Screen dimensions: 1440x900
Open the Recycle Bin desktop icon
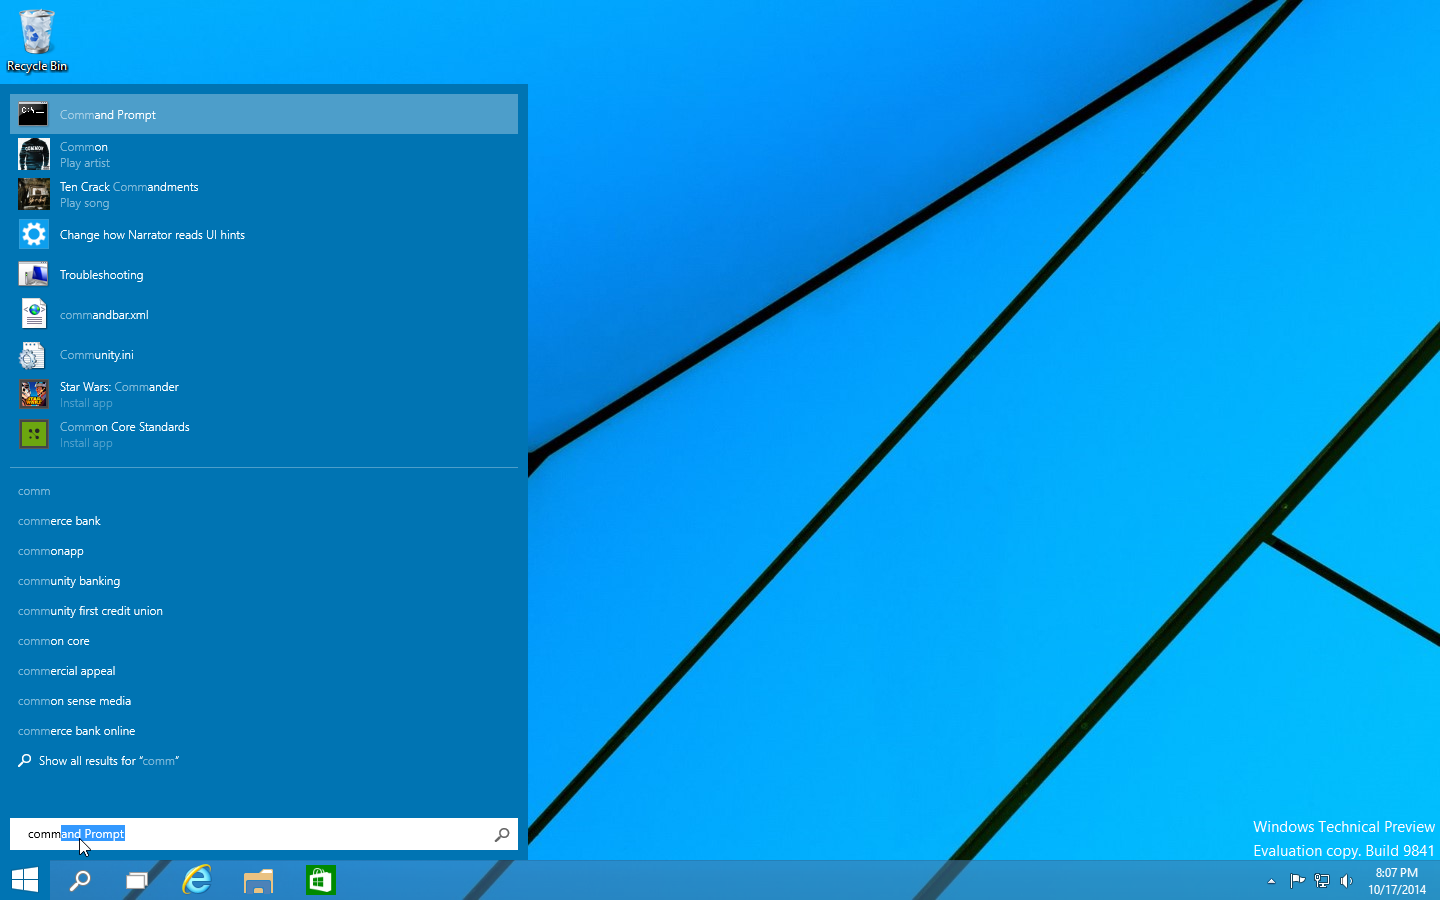(37, 40)
